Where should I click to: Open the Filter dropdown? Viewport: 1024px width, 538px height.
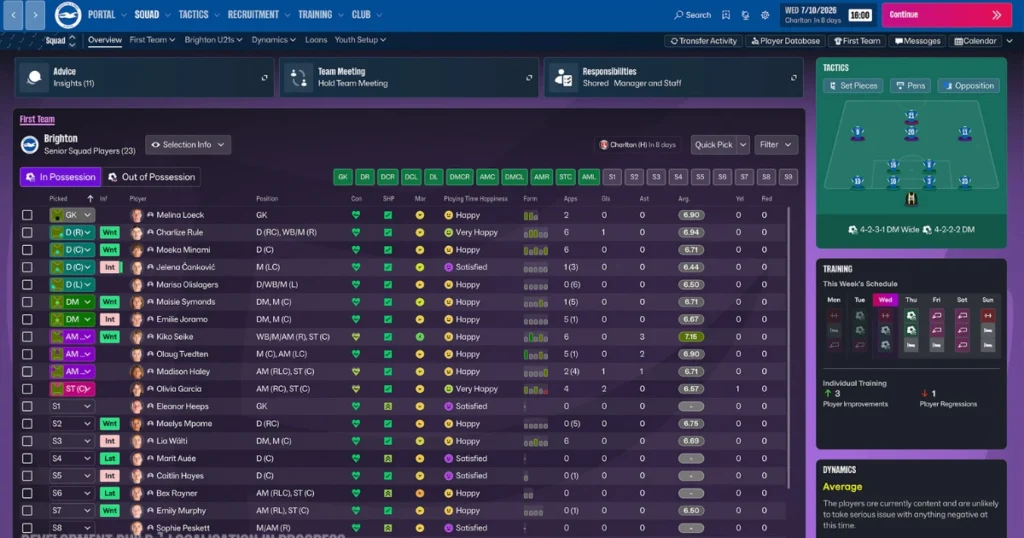(776, 144)
